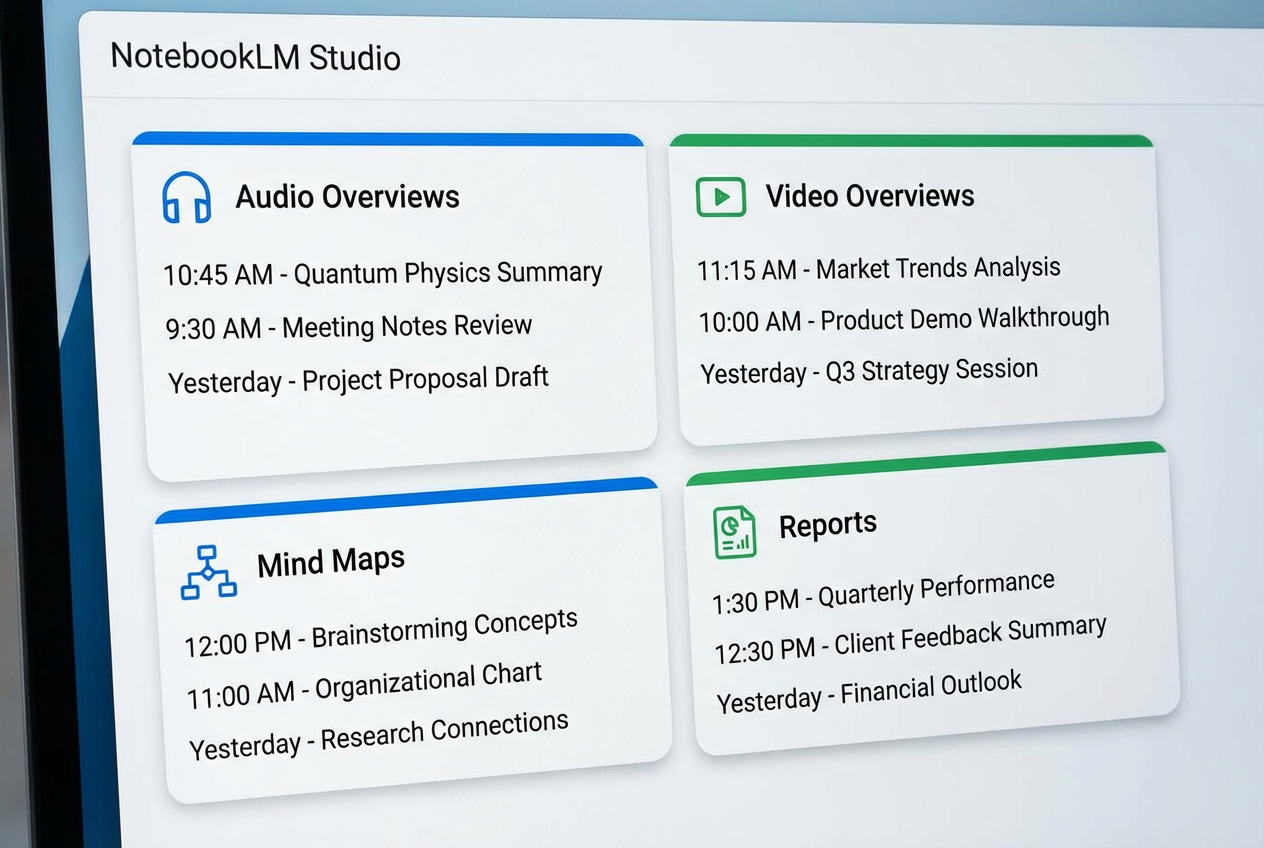Click the NotebookLM Studio header

(x=255, y=58)
